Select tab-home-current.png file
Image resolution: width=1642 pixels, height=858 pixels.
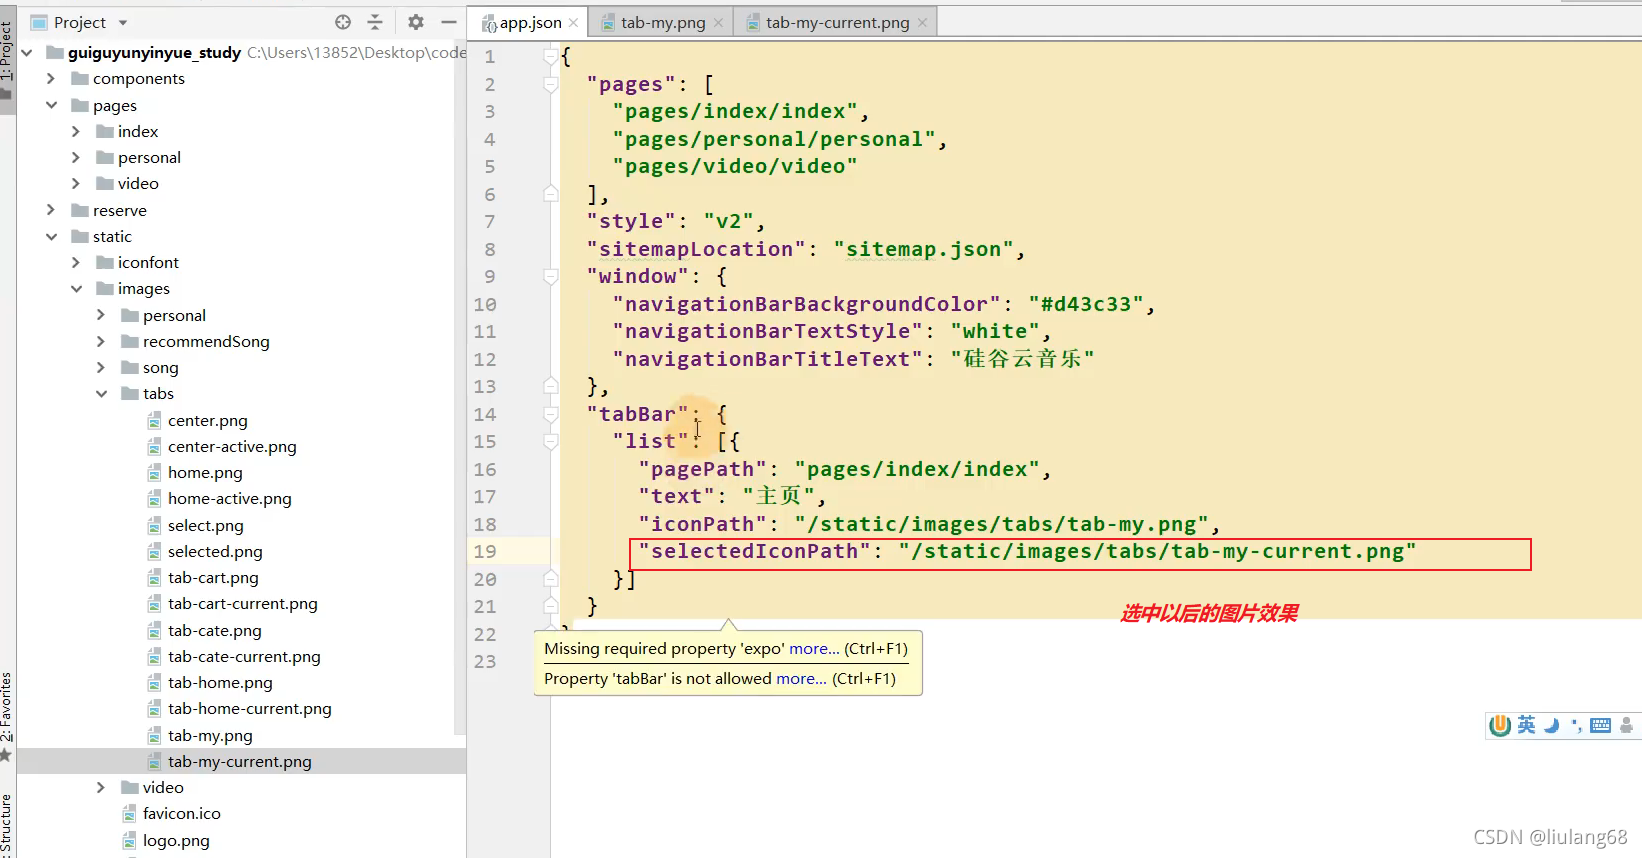click(249, 708)
